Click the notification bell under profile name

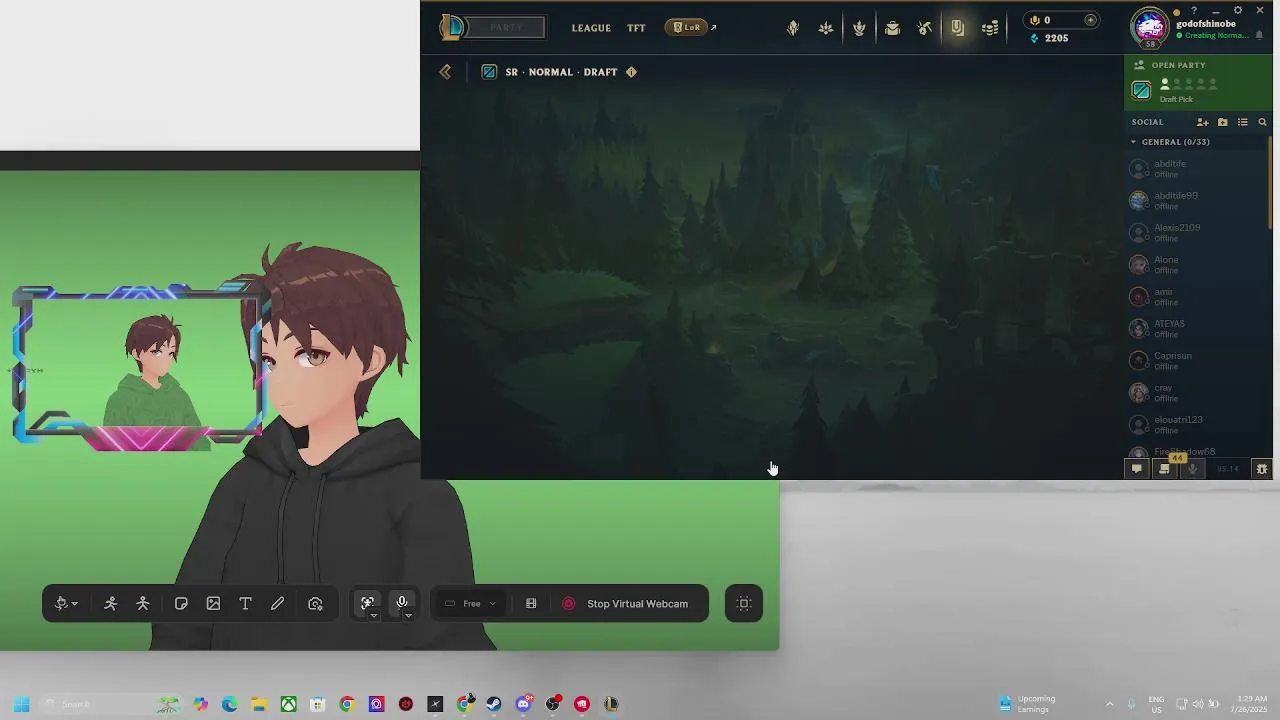click(x=1259, y=35)
